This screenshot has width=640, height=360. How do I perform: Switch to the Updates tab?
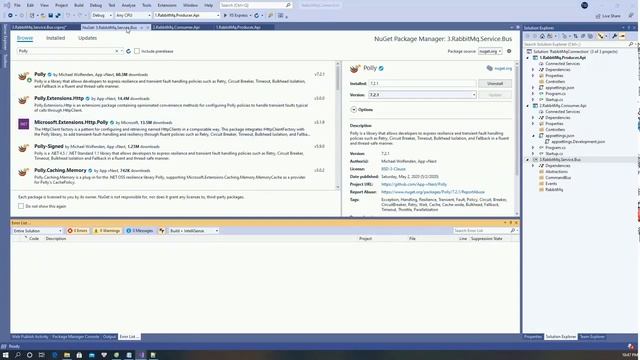click(87, 38)
